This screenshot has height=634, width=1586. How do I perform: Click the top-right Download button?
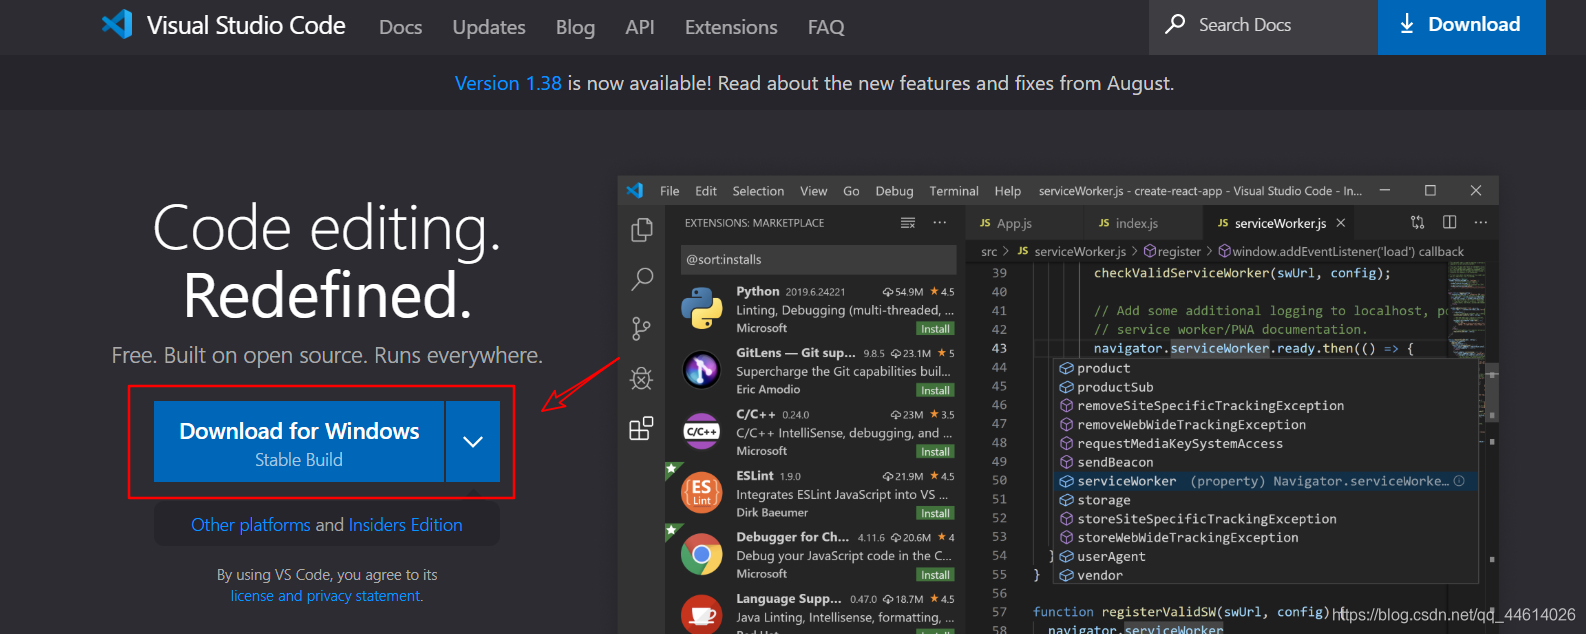(1461, 25)
